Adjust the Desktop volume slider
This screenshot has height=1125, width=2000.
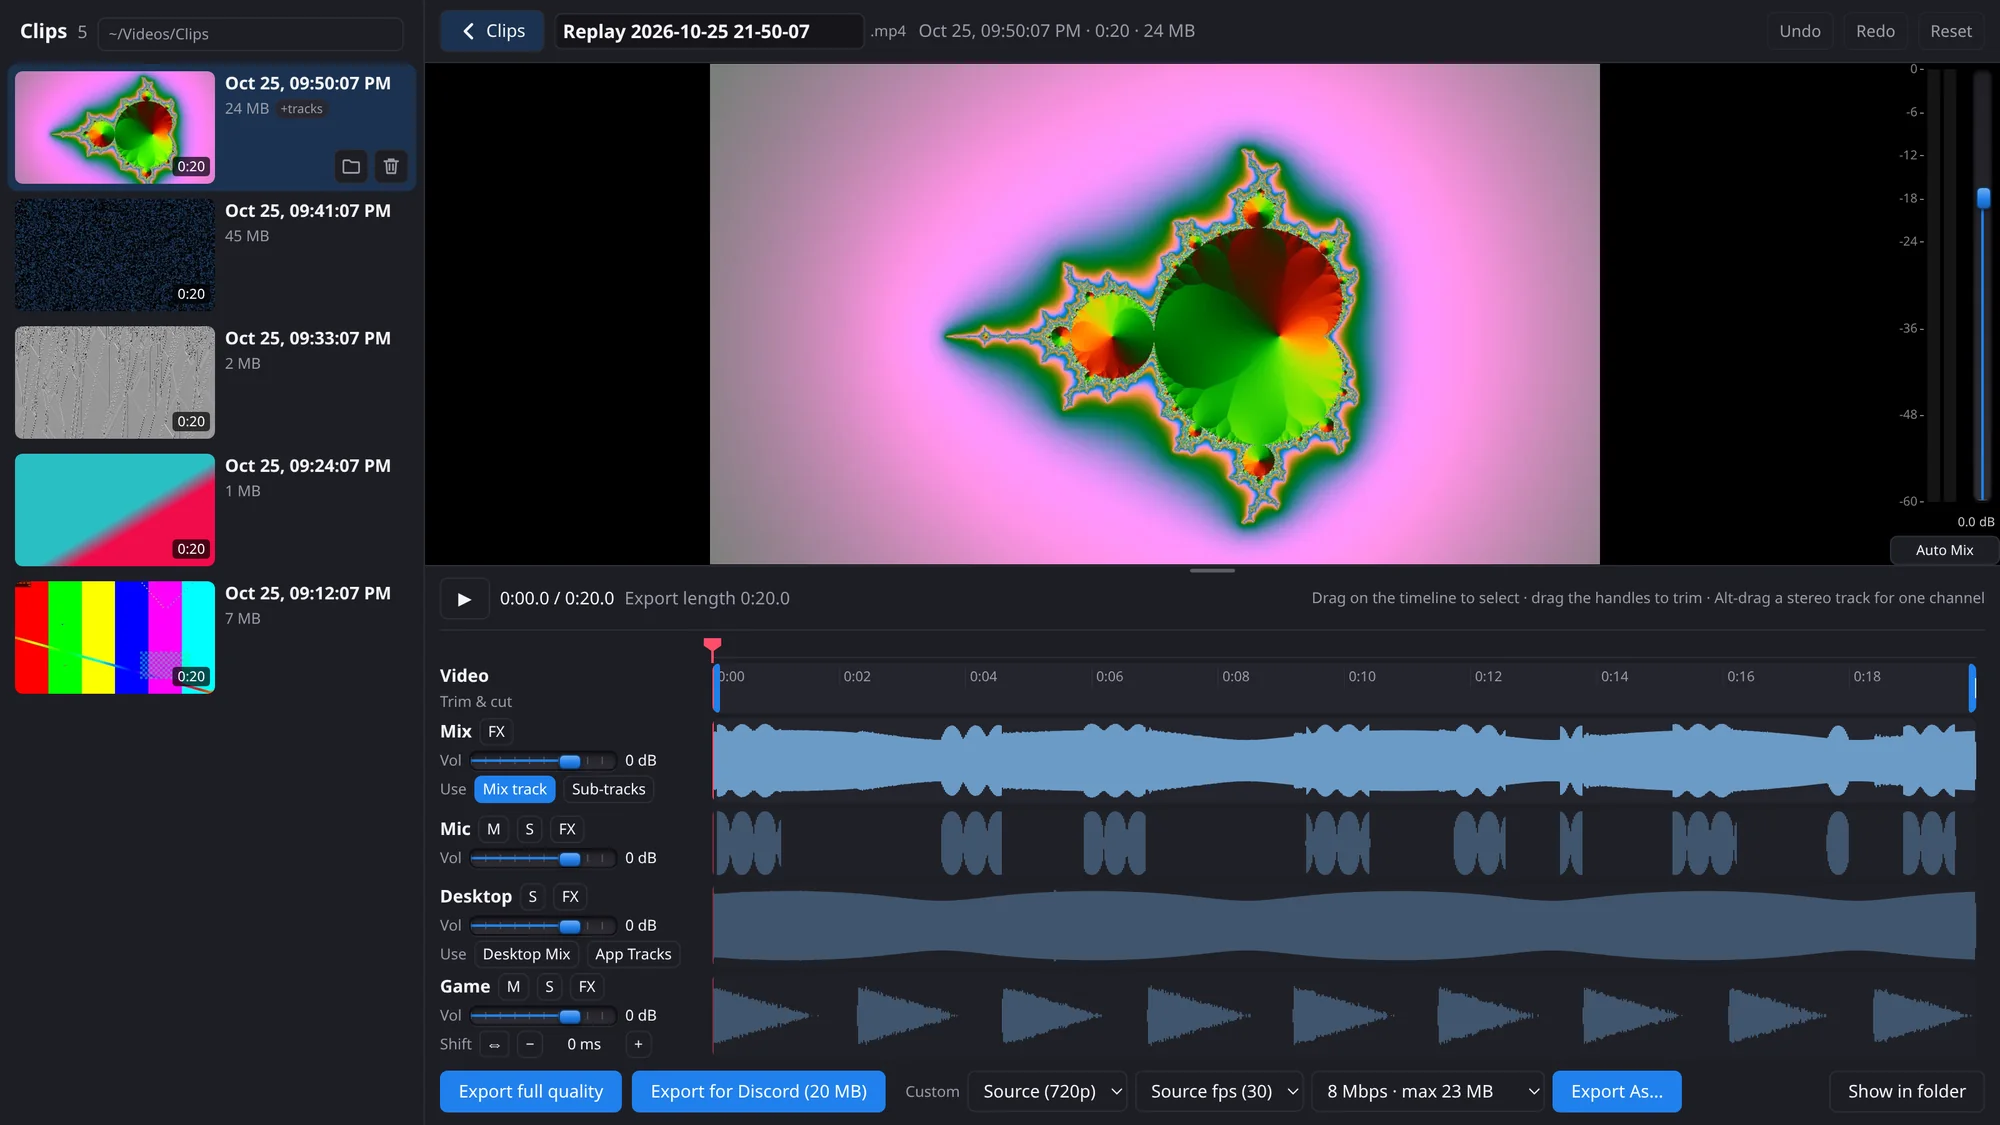coord(543,926)
